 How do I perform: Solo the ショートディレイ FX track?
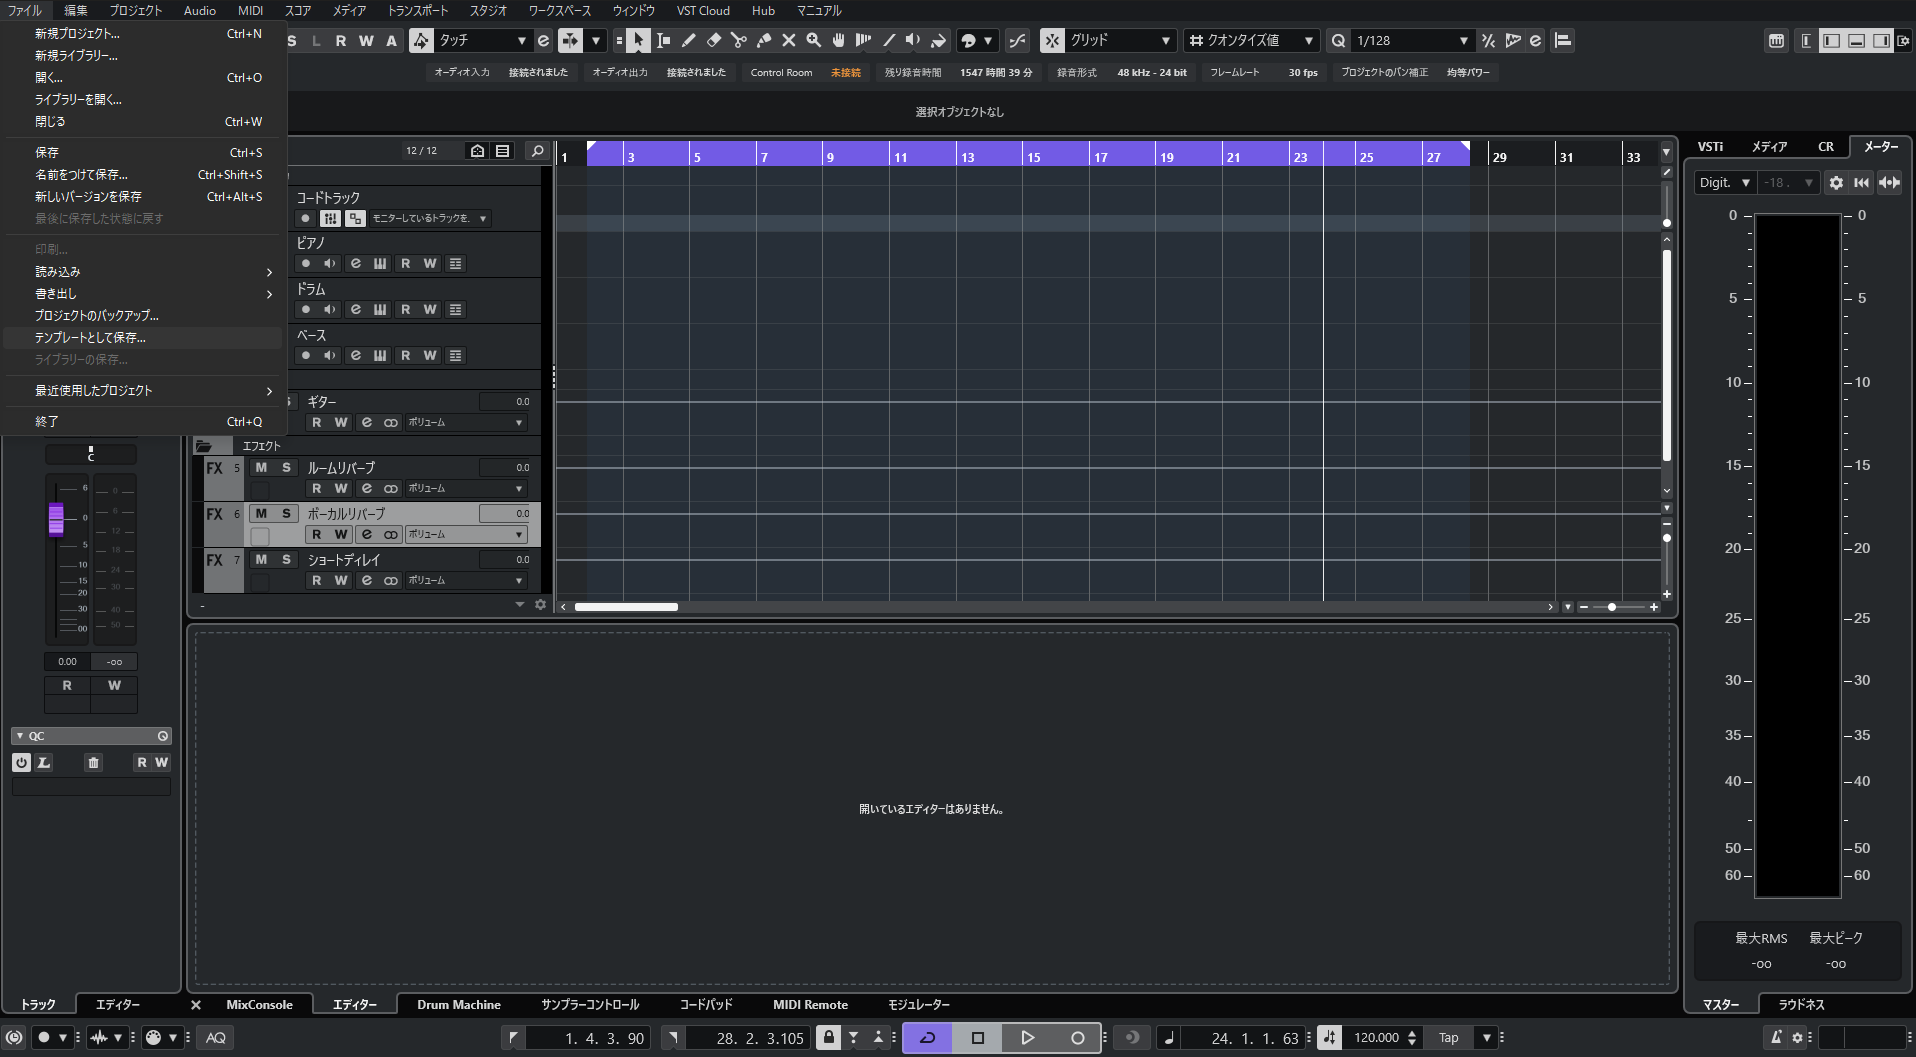286,560
